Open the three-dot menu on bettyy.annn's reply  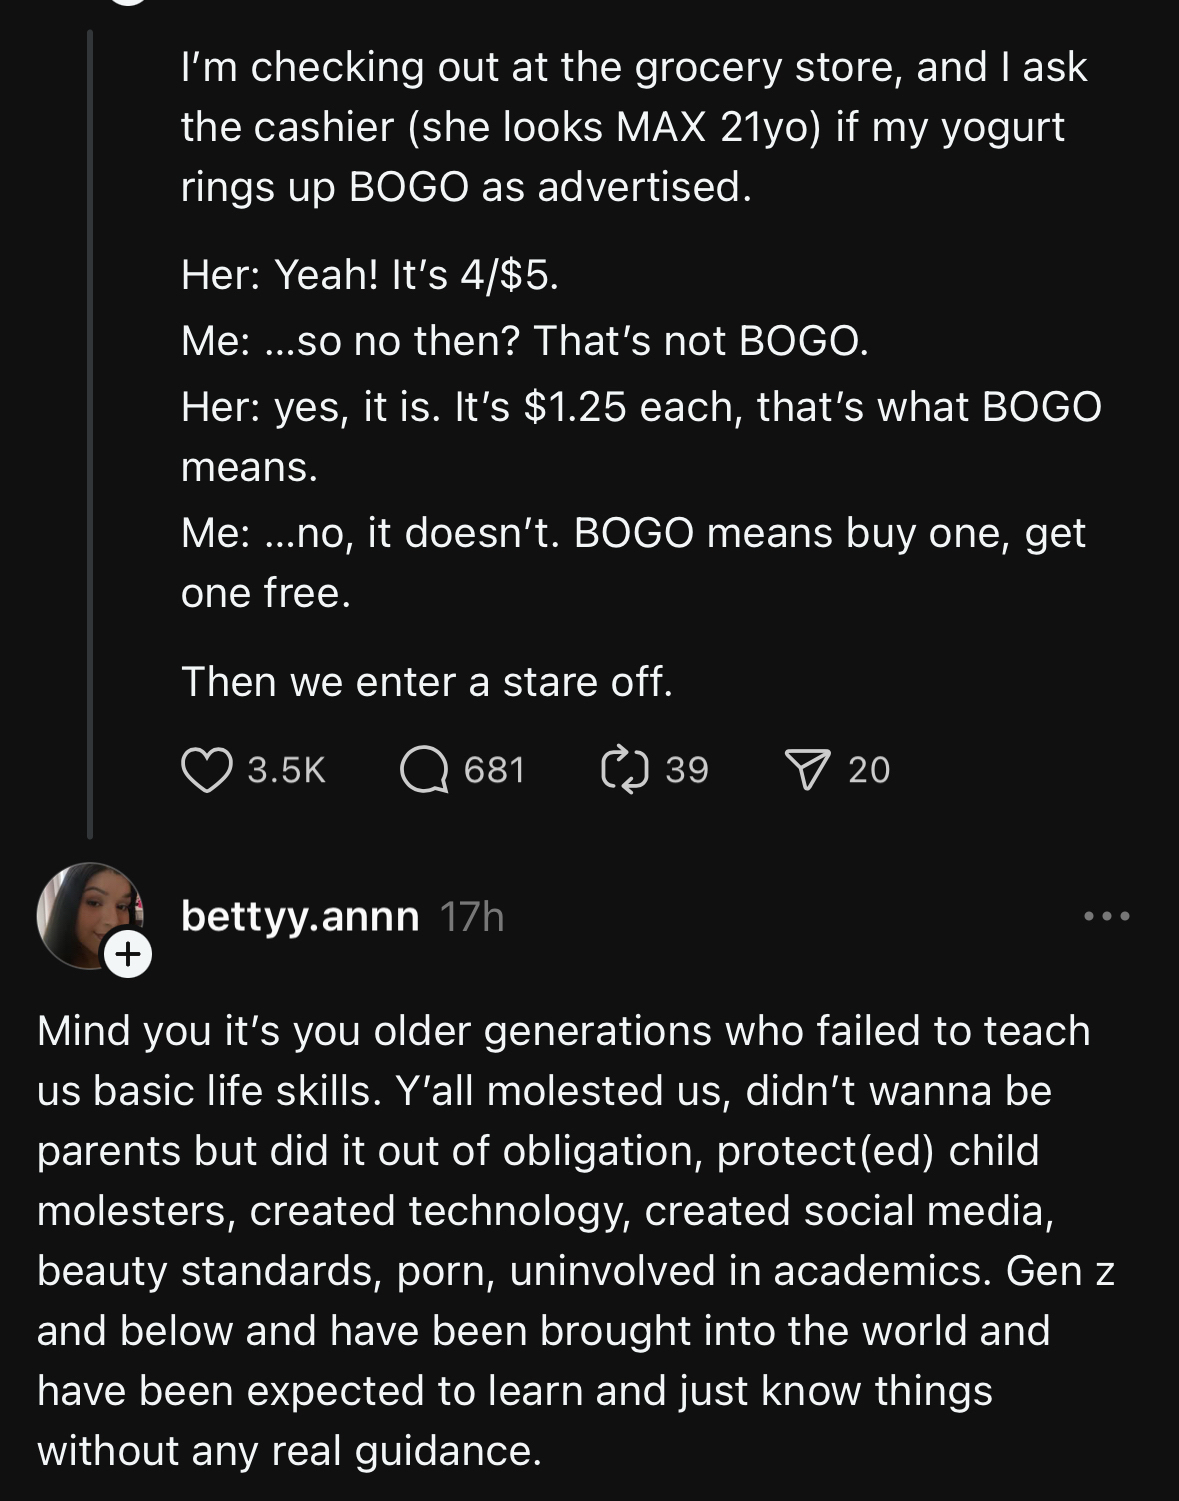point(1107,916)
